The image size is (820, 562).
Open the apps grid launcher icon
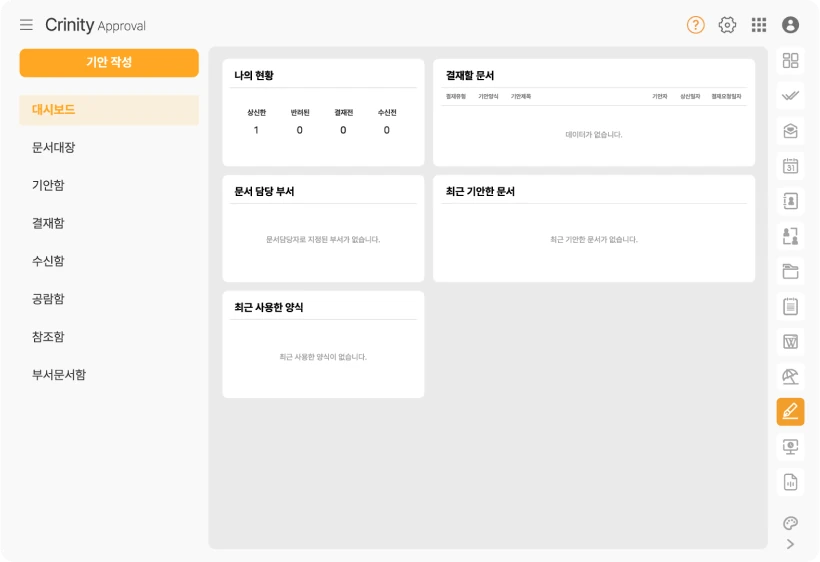pos(759,25)
